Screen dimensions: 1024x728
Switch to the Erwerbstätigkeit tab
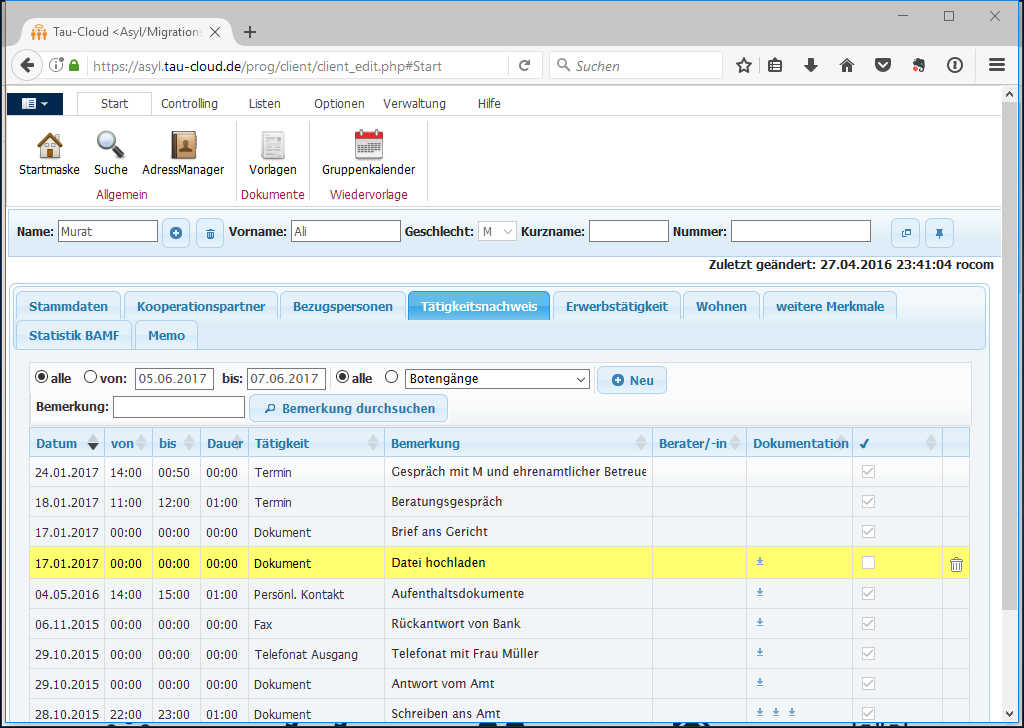point(616,306)
